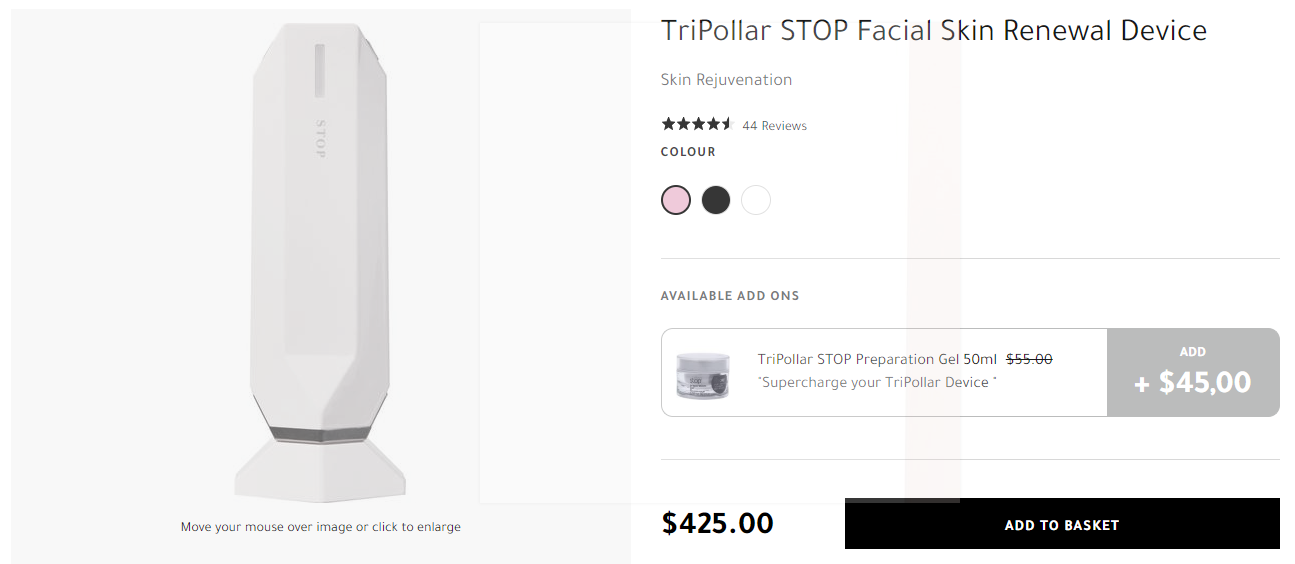Viewport: 1295px width, 564px height.
Task: Click the Colour section label
Action: pyautogui.click(x=688, y=152)
